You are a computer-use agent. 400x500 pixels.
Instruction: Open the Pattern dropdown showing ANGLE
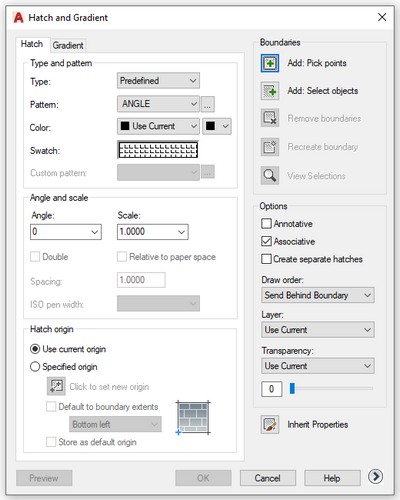pos(158,104)
